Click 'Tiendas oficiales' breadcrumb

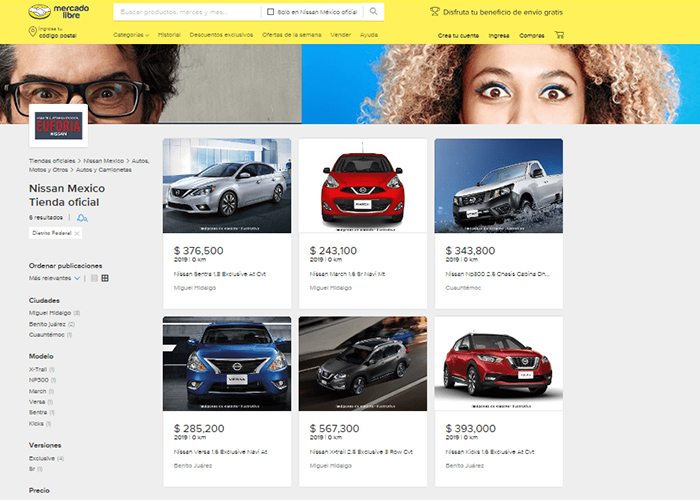(52, 161)
